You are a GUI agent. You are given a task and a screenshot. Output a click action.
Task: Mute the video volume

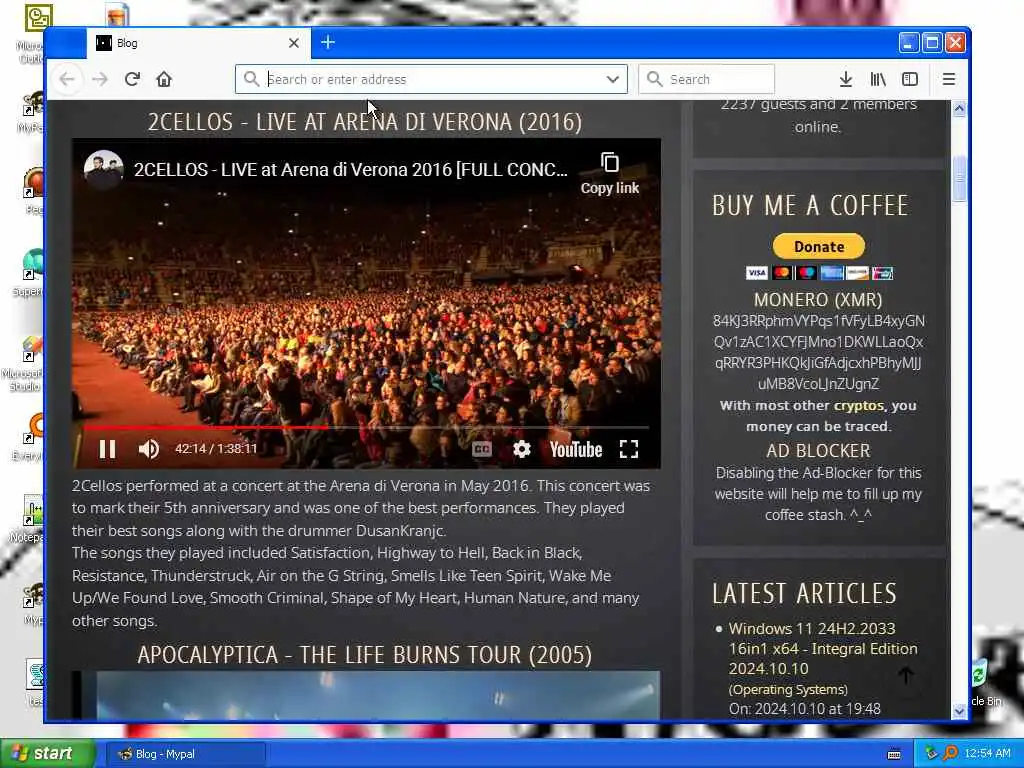[149, 449]
